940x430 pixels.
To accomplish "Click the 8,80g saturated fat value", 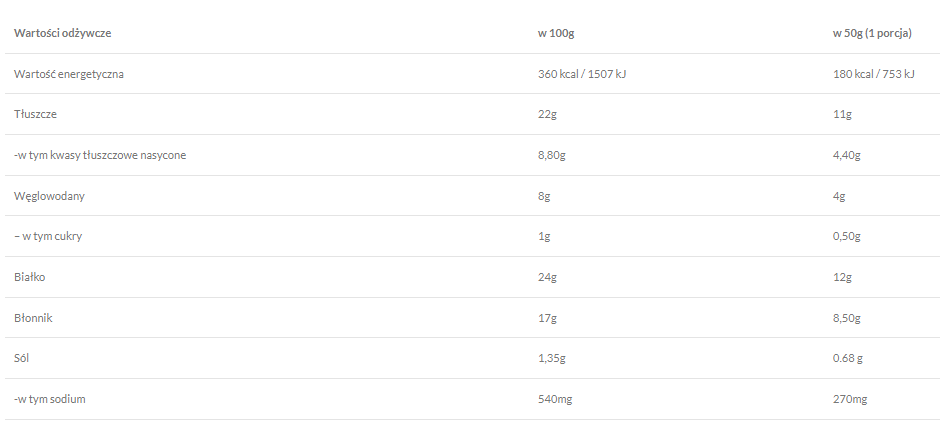I will pos(552,155).
